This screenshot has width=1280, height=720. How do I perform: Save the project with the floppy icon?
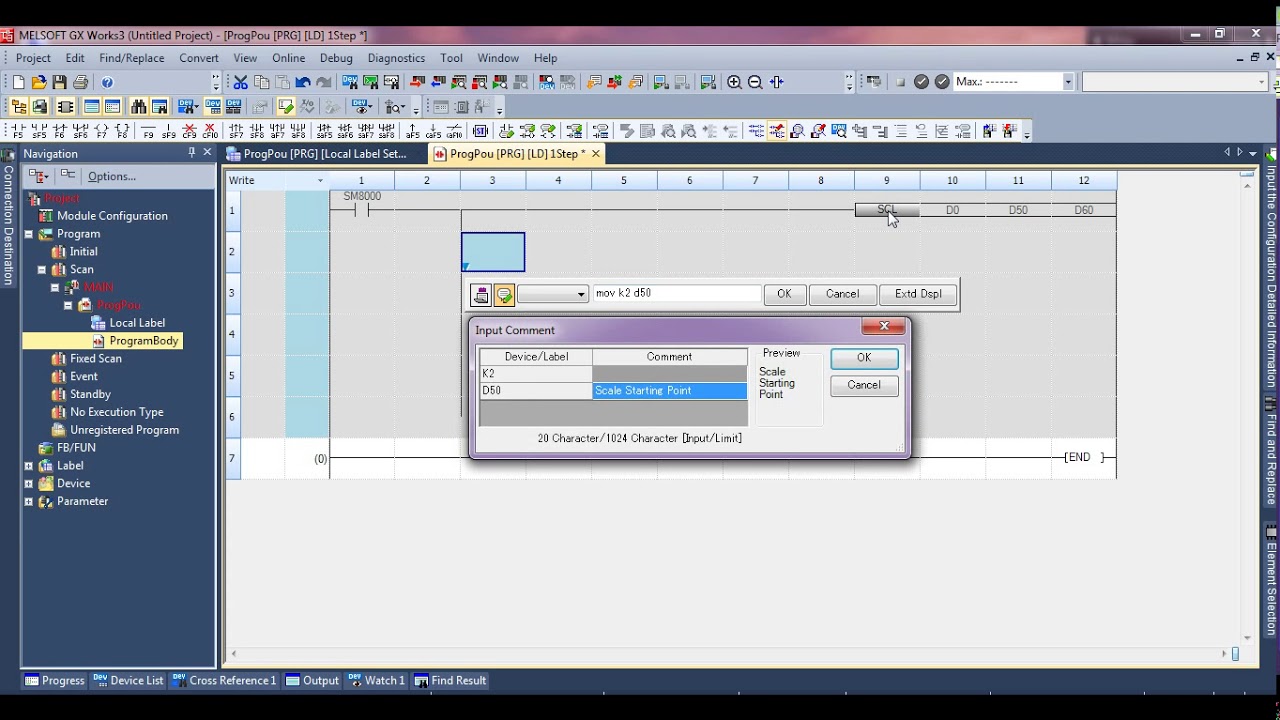[60, 82]
